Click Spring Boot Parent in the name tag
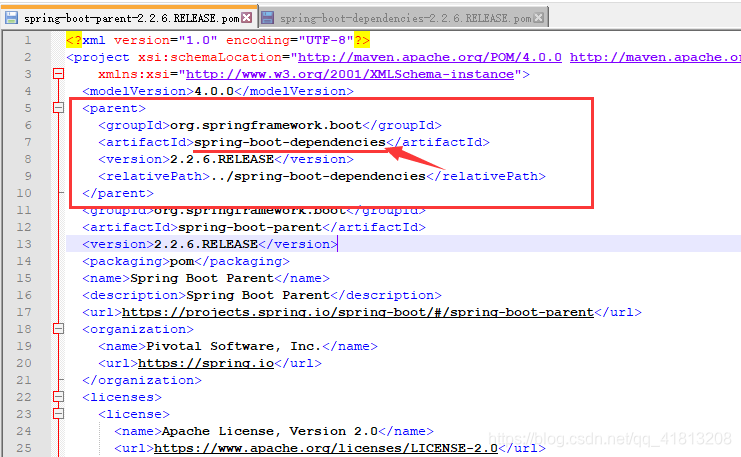Viewport: 741px width, 457px height. point(202,278)
